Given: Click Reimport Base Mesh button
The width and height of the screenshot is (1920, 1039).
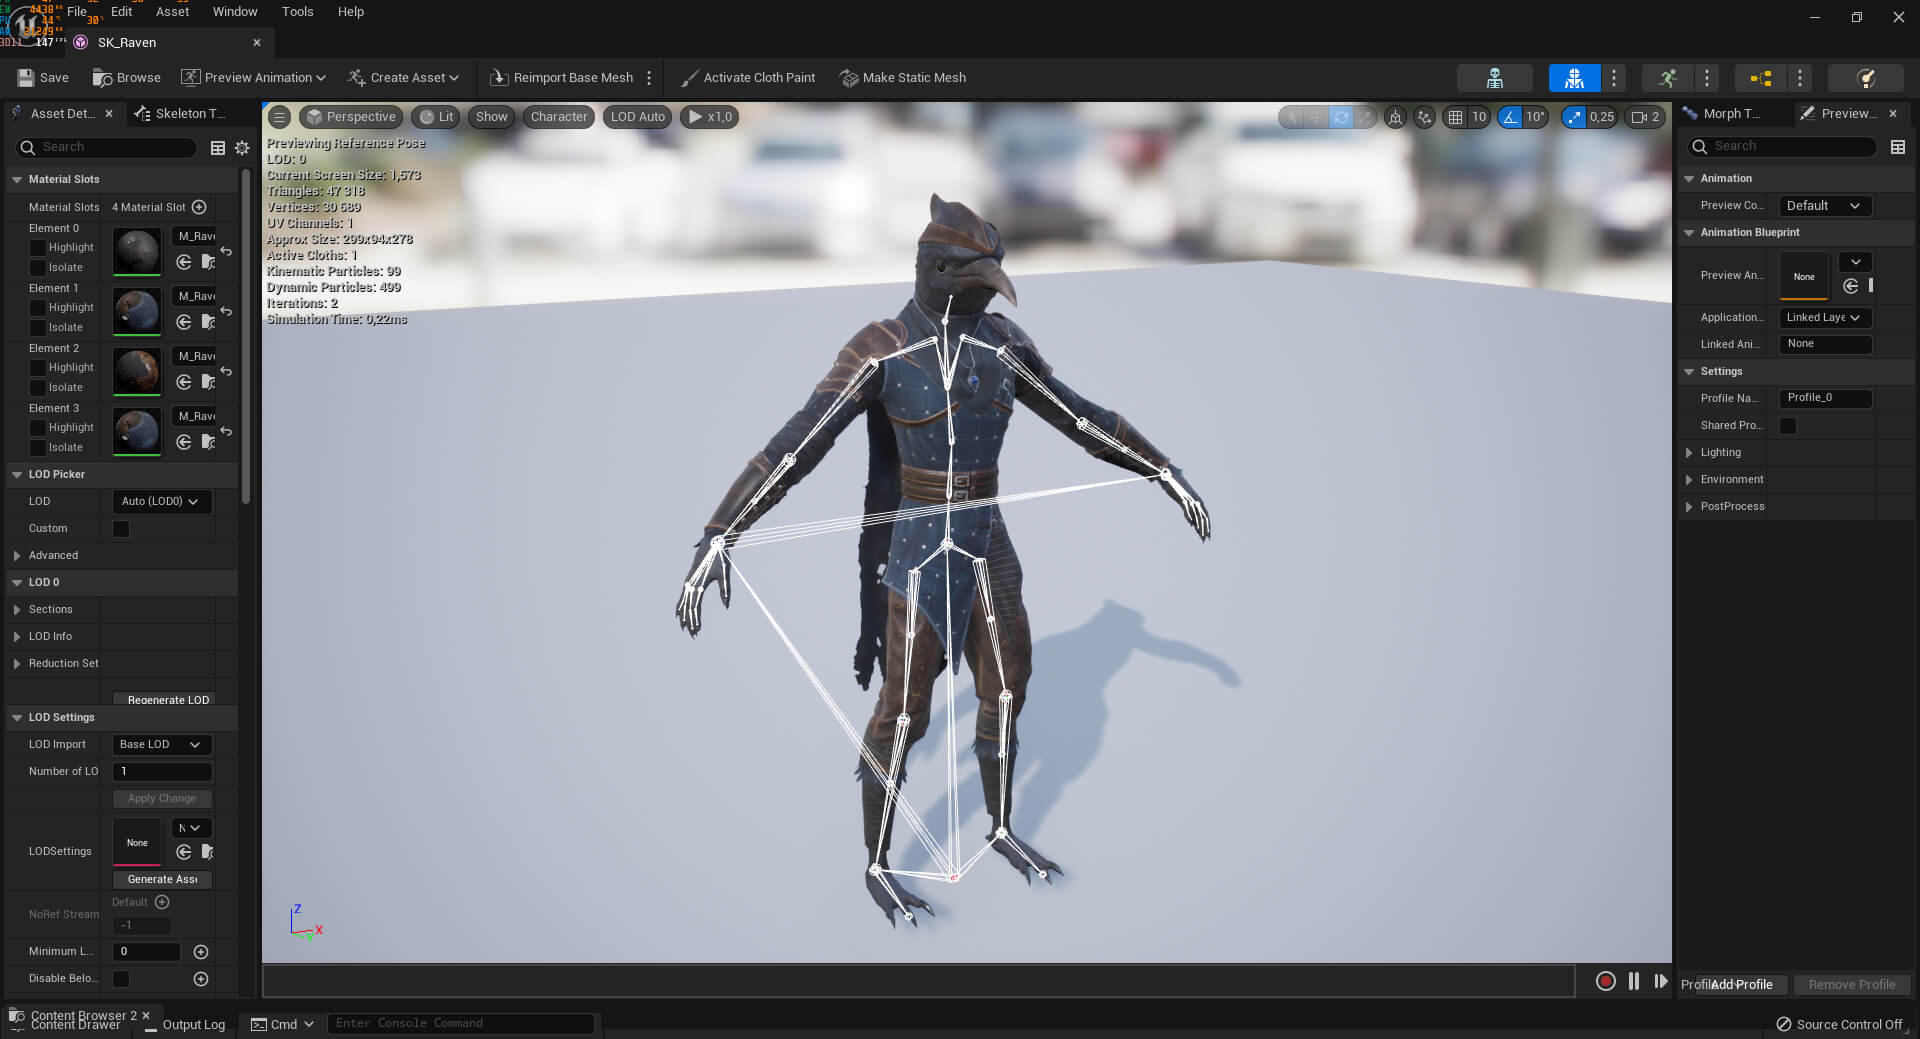Looking at the screenshot, I should coord(562,78).
